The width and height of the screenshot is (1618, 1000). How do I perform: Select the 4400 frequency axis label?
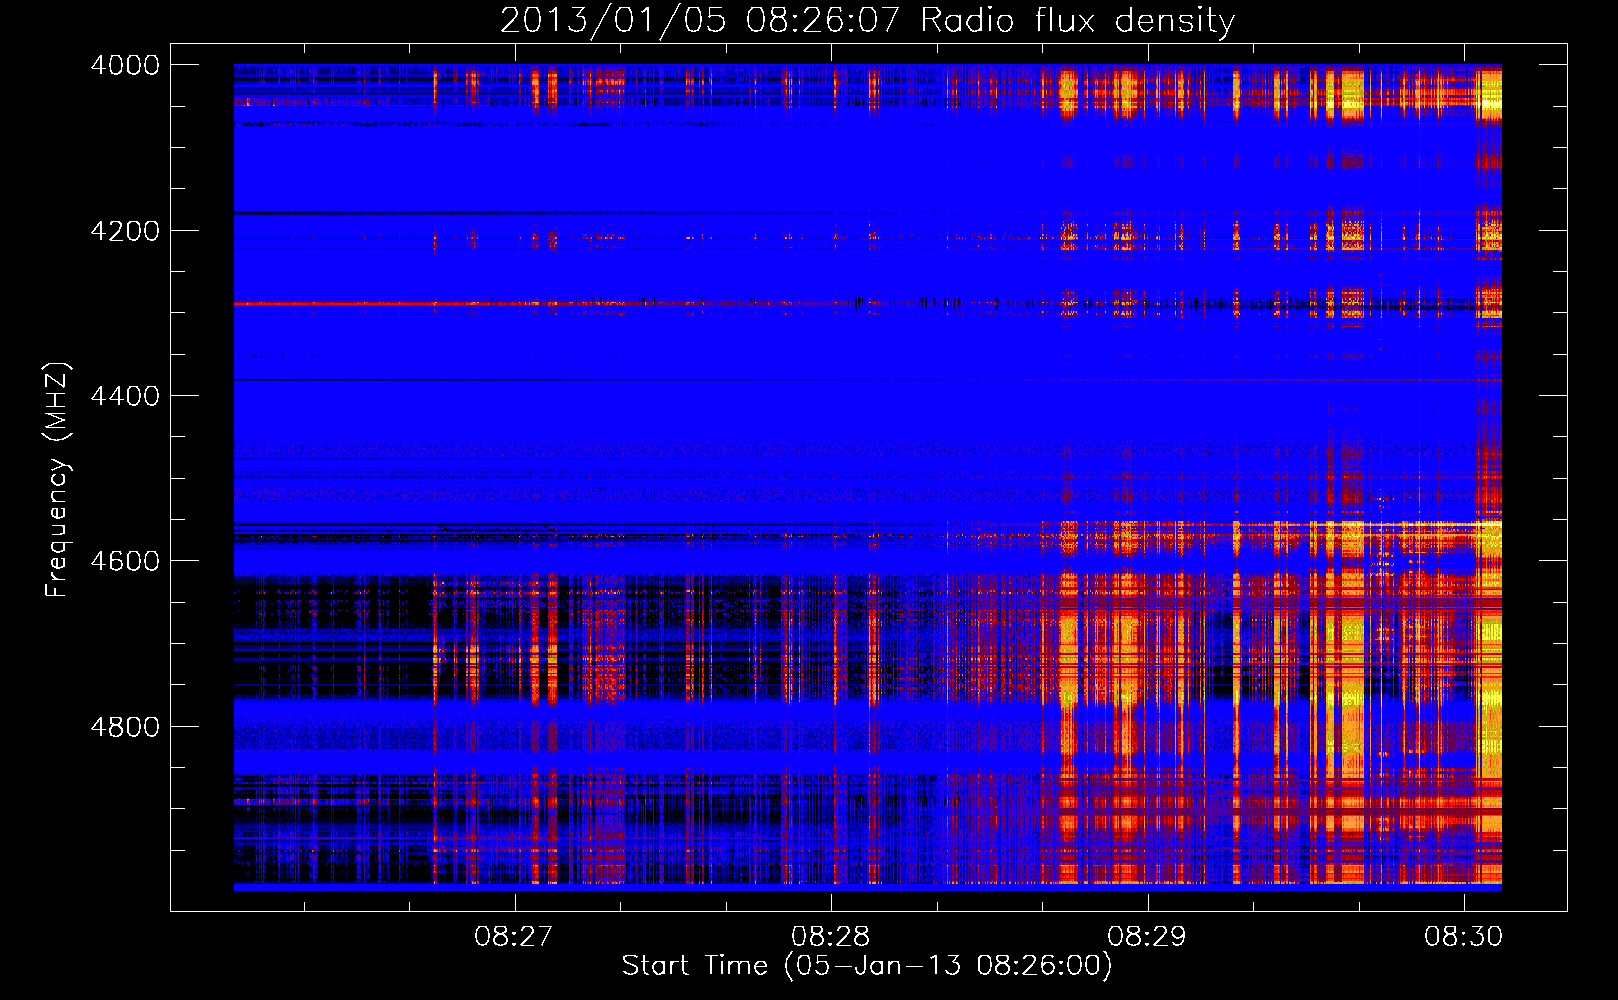(x=125, y=396)
